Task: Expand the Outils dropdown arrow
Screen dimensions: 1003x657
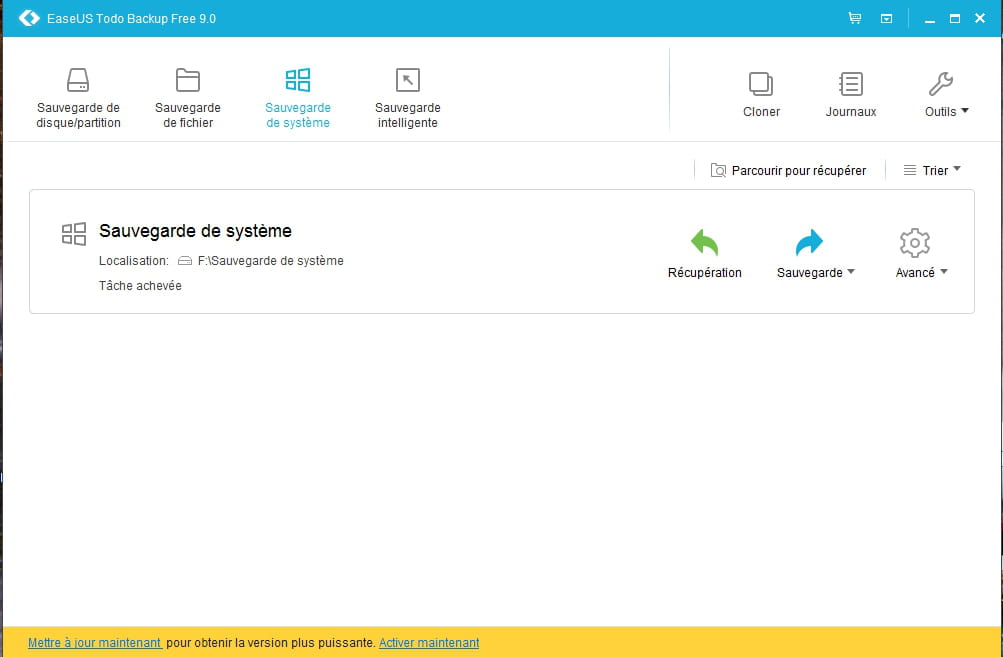Action: [965, 111]
